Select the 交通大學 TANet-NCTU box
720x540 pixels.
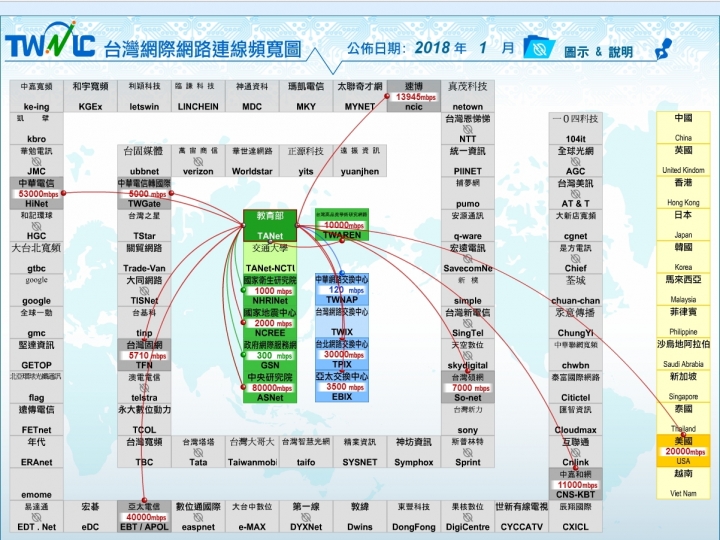coord(270,258)
